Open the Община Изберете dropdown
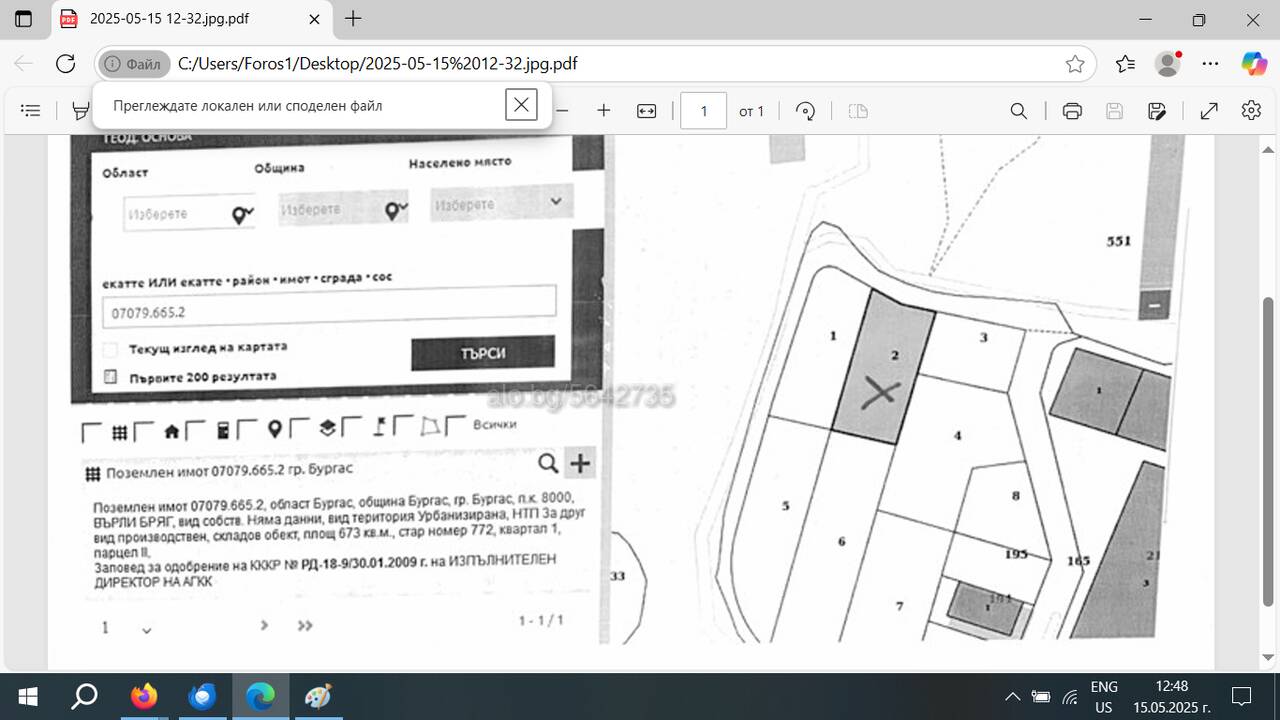1280x720 pixels. (x=344, y=209)
